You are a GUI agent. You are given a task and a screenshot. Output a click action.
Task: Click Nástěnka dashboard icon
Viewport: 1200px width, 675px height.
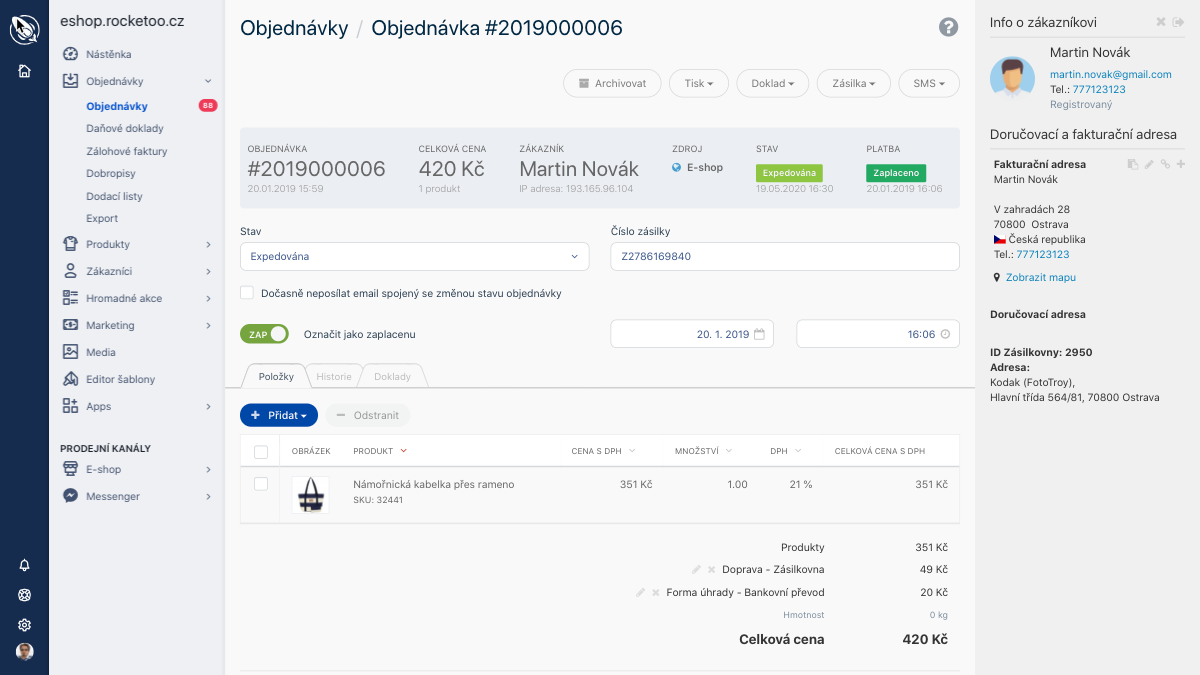click(70, 54)
